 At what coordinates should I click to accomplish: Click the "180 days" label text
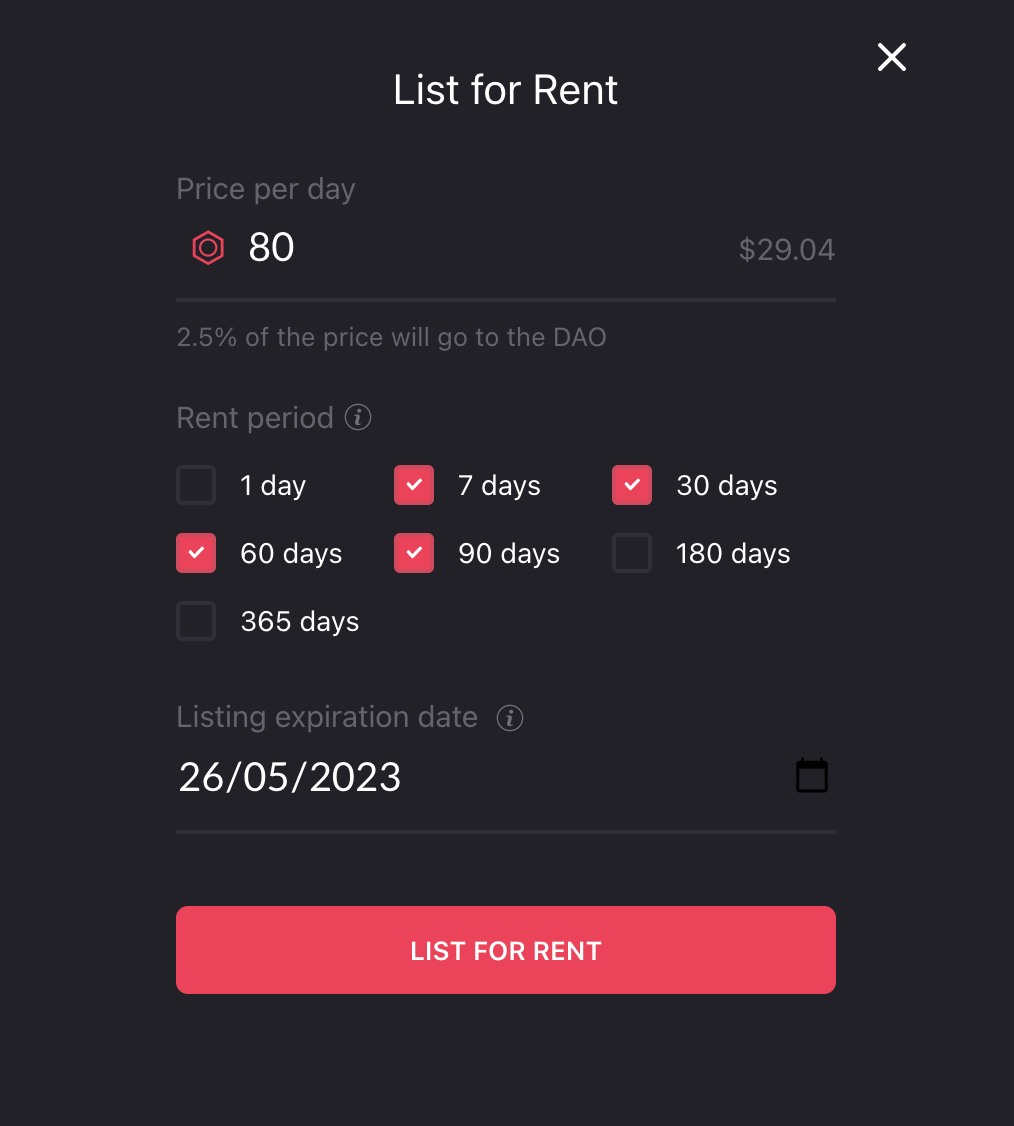[x=733, y=554]
